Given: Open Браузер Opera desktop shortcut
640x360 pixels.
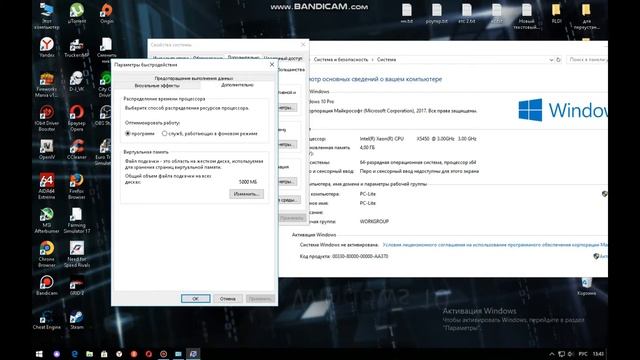Looking at the screenshot, I should pyautogui.click(x=76, y=118).
